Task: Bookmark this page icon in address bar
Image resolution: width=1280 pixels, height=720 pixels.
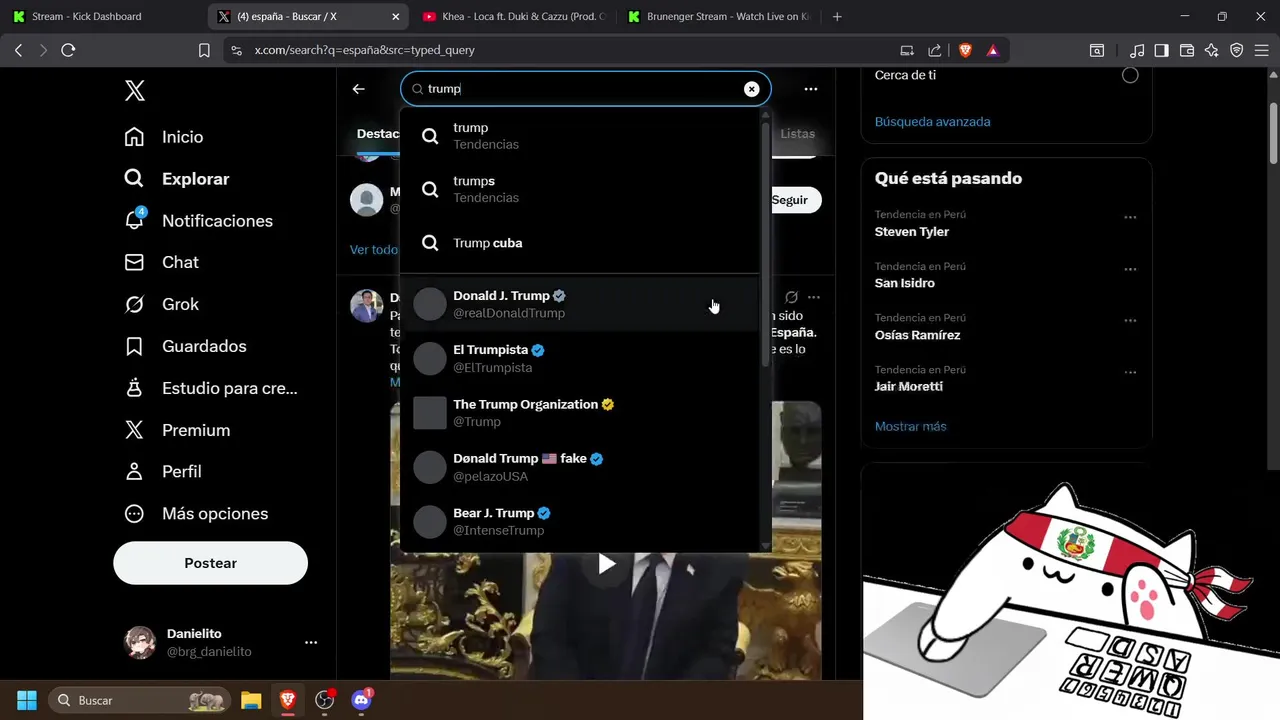Action: [x=204, y=50]
